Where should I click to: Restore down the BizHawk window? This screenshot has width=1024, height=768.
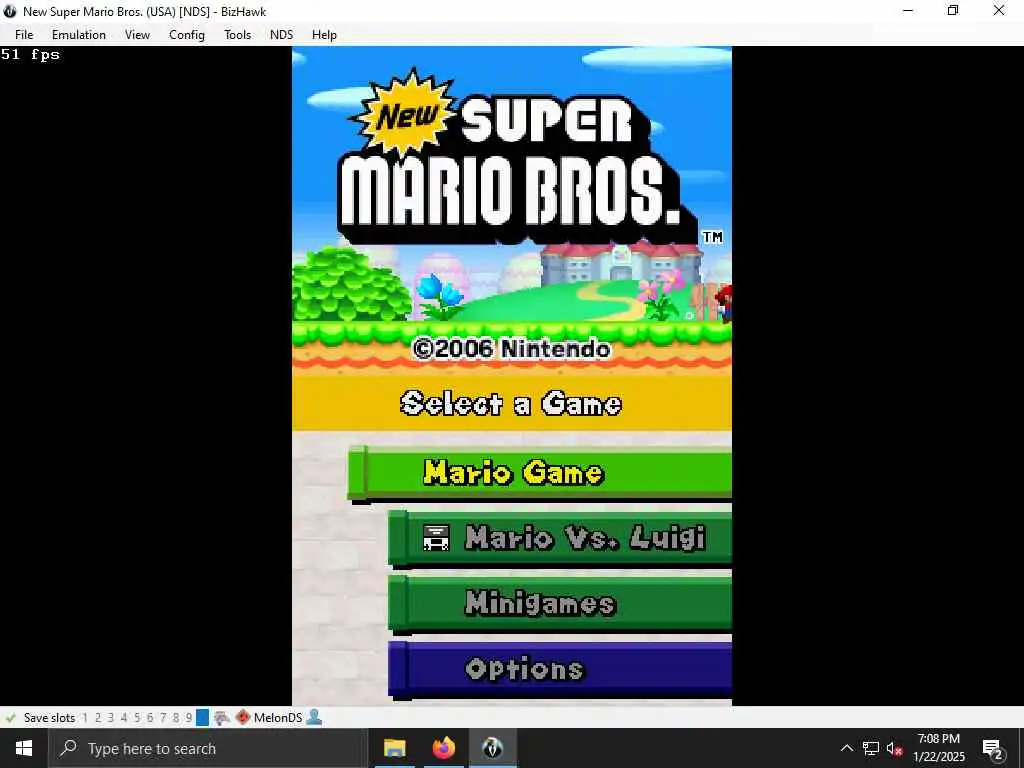(953, 10)
